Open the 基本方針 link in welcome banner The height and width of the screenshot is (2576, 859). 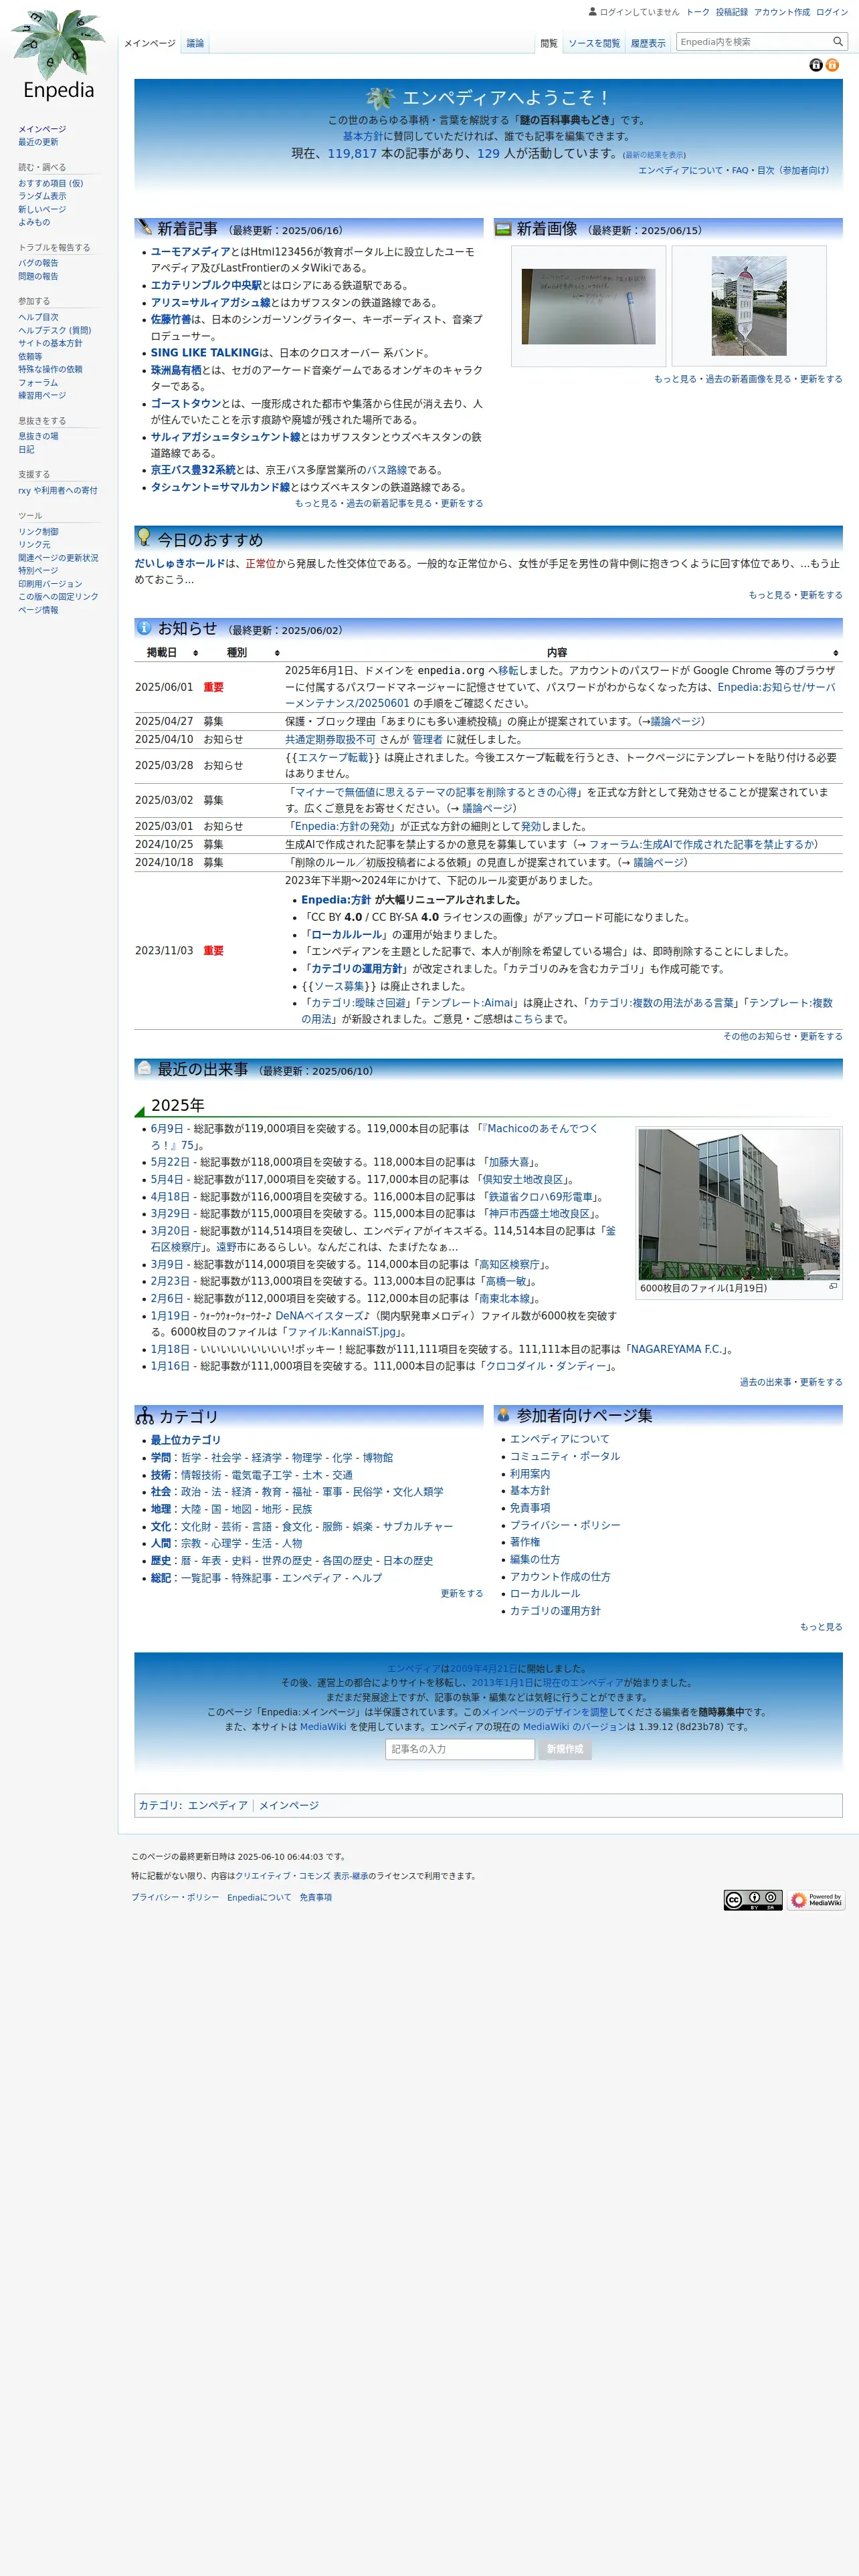tap(363, 136)
